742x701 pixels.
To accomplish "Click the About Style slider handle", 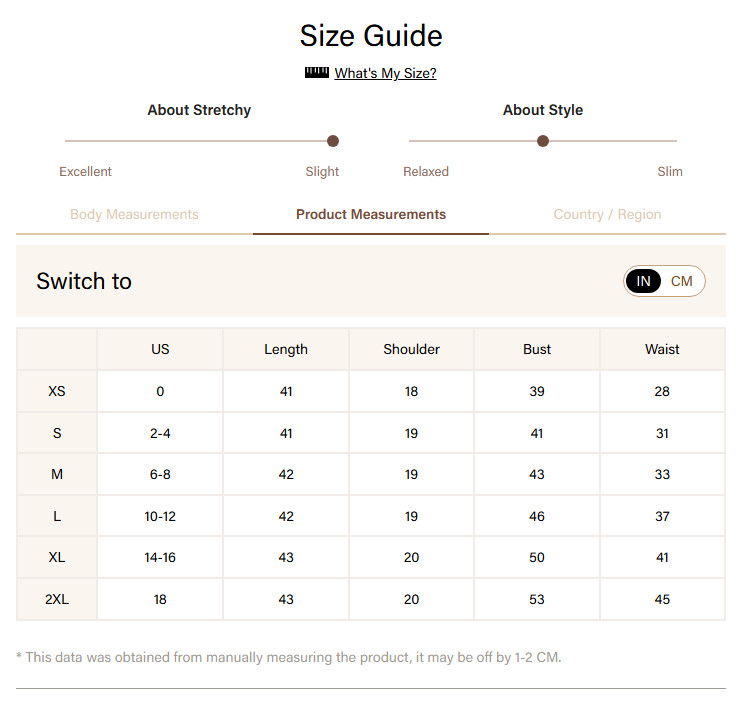I will coord(543,141).
